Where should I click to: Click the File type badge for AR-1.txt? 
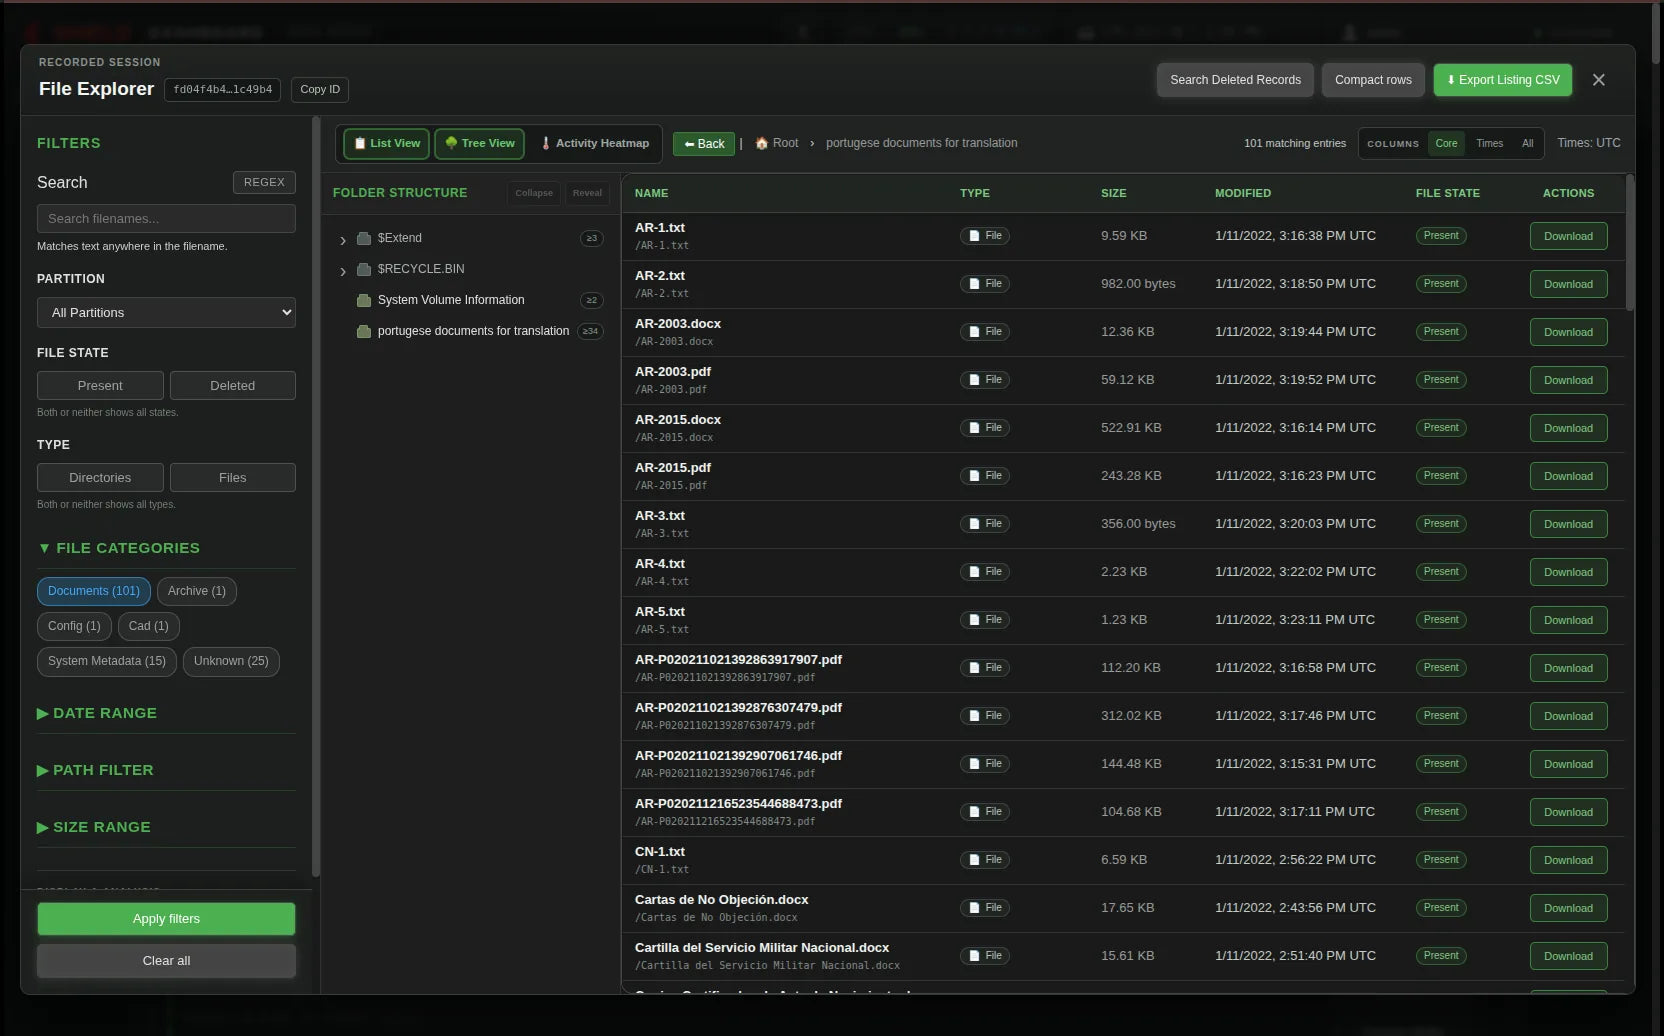pyautogui.click(x=985, y=236)
